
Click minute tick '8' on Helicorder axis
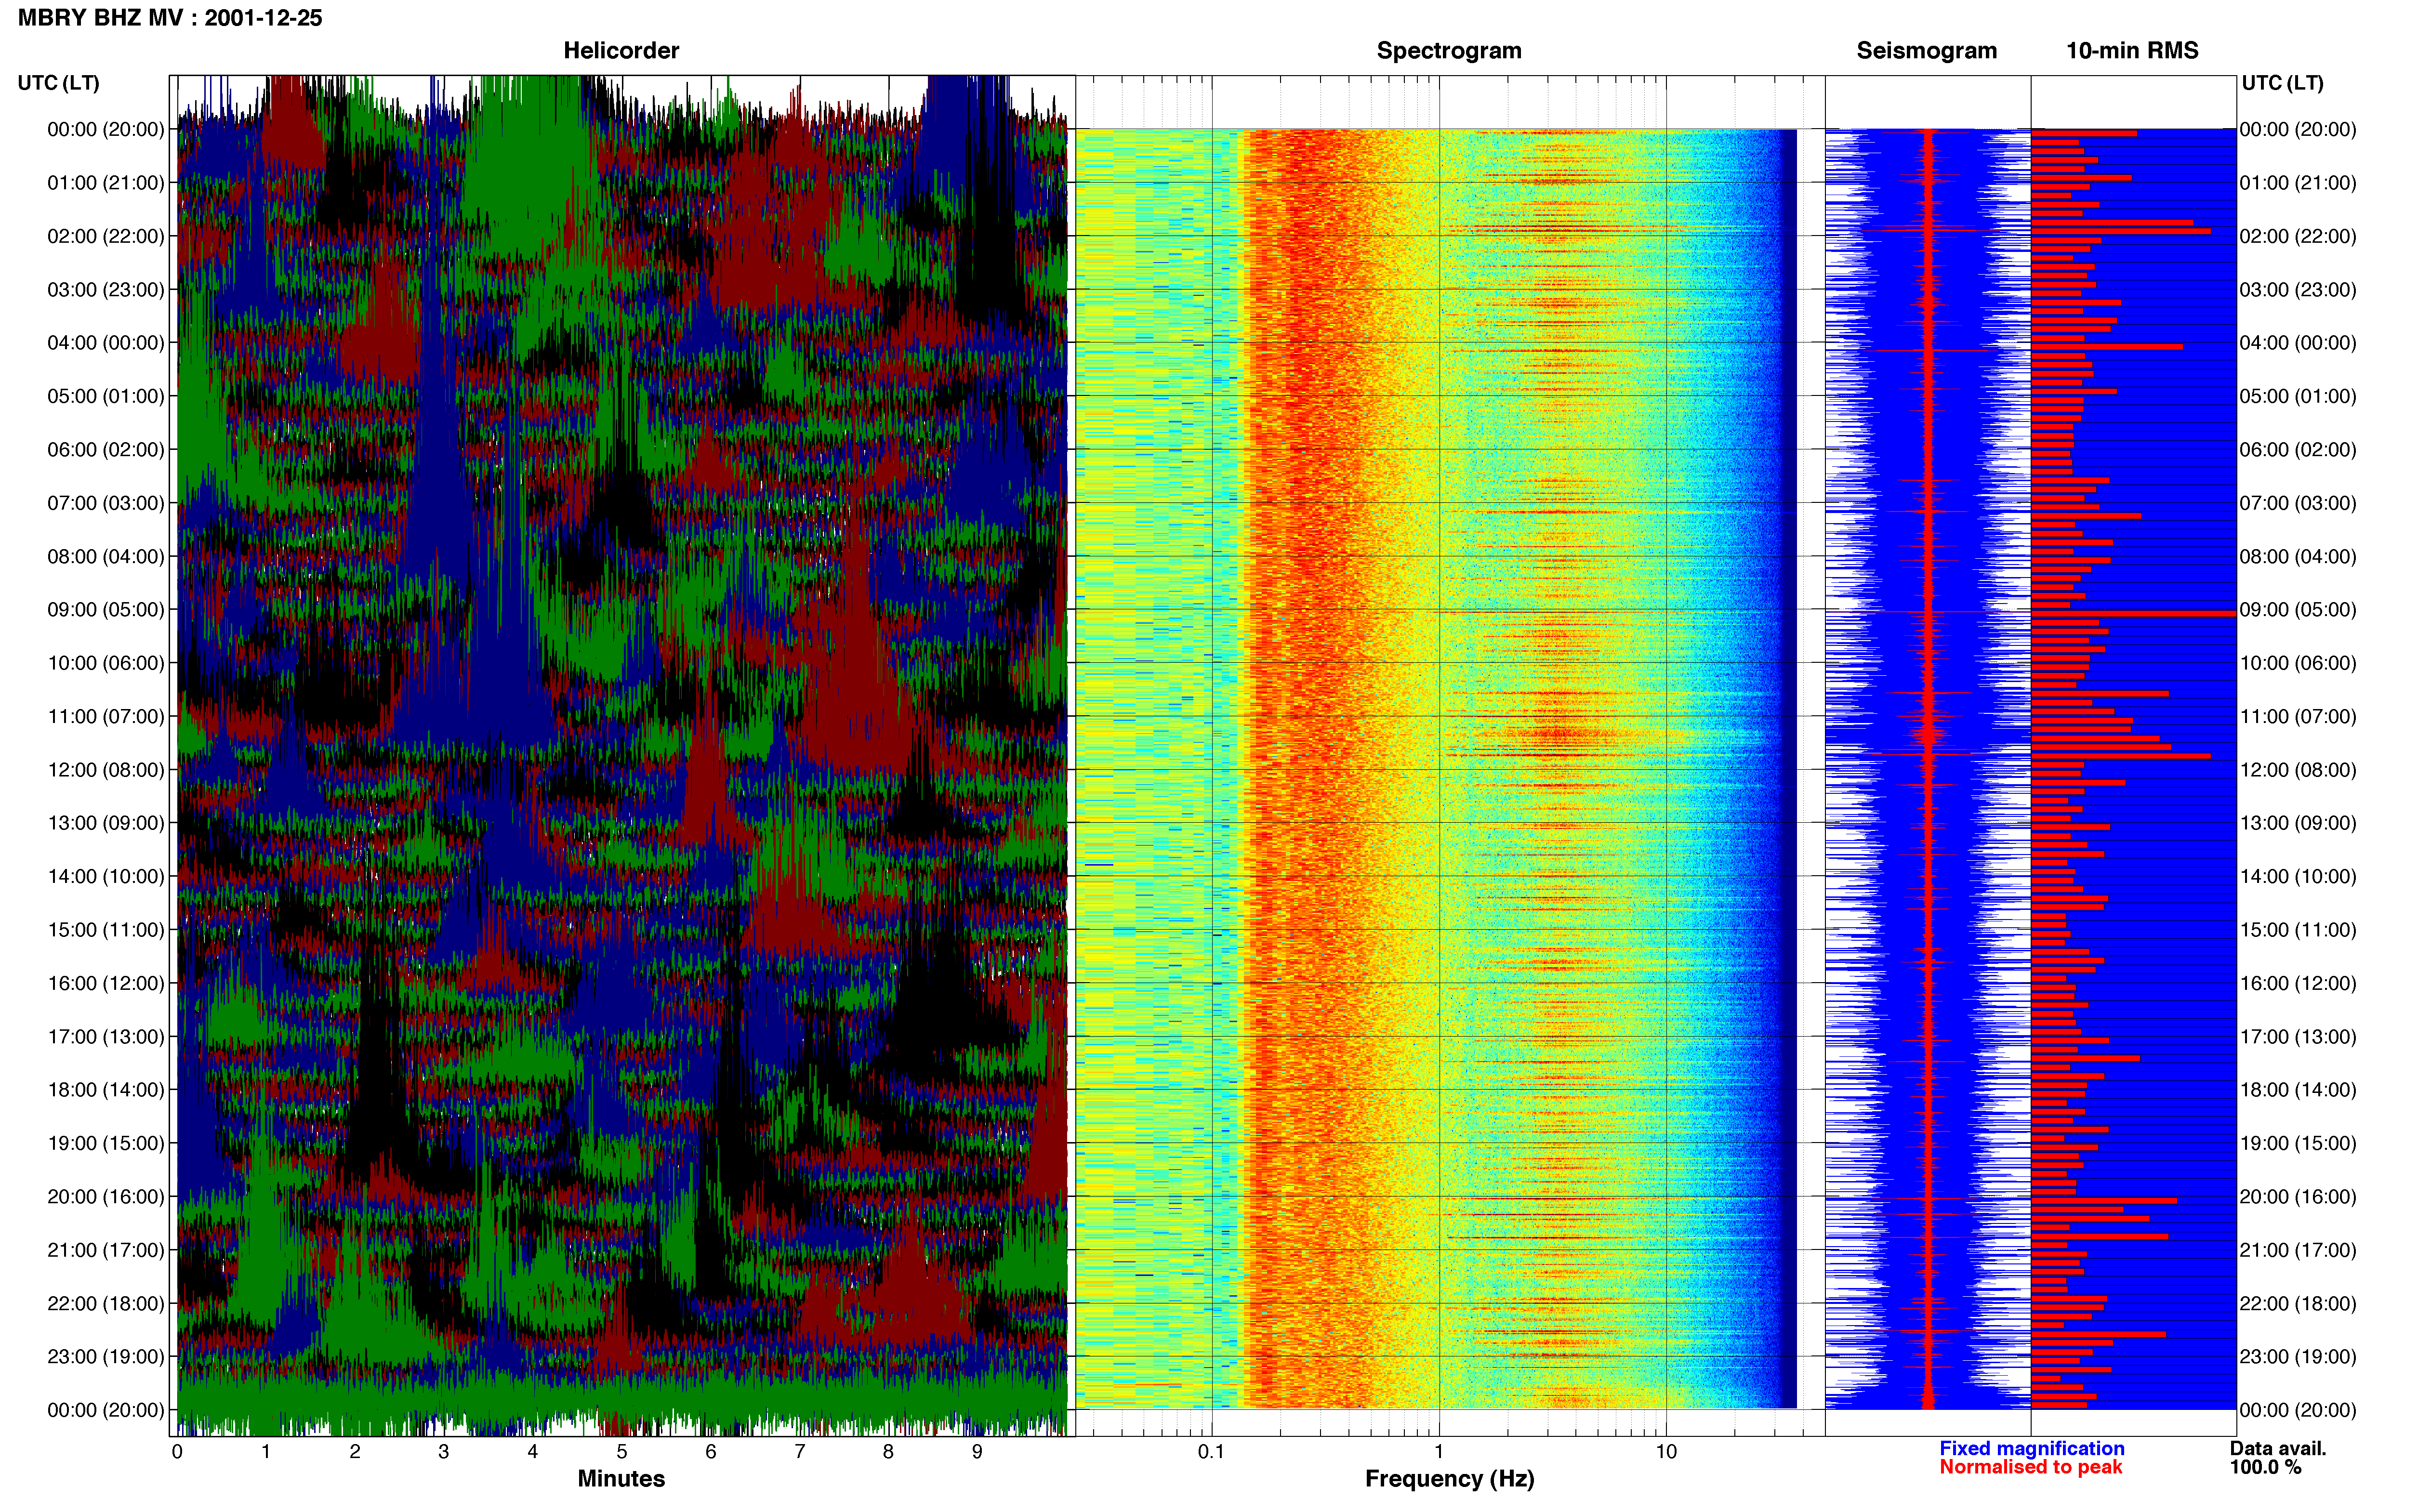click(x=888, y=1452)
